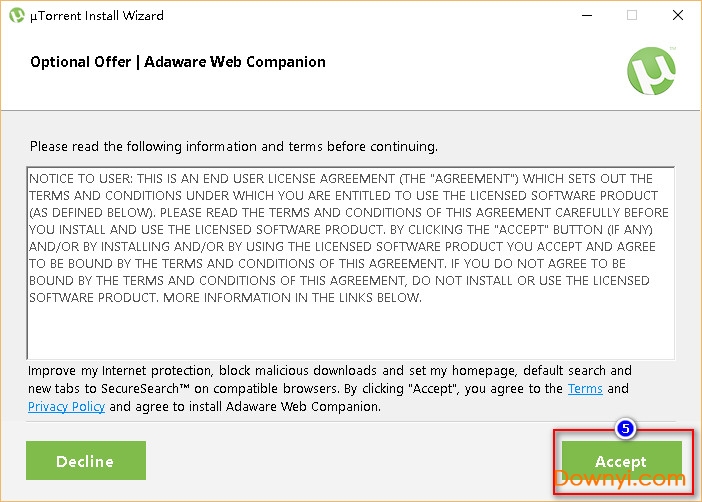The height and width of the screenshot is (502, 702).
Task: Decline the optional Adaware offer
Action: [x=85, y=461]
